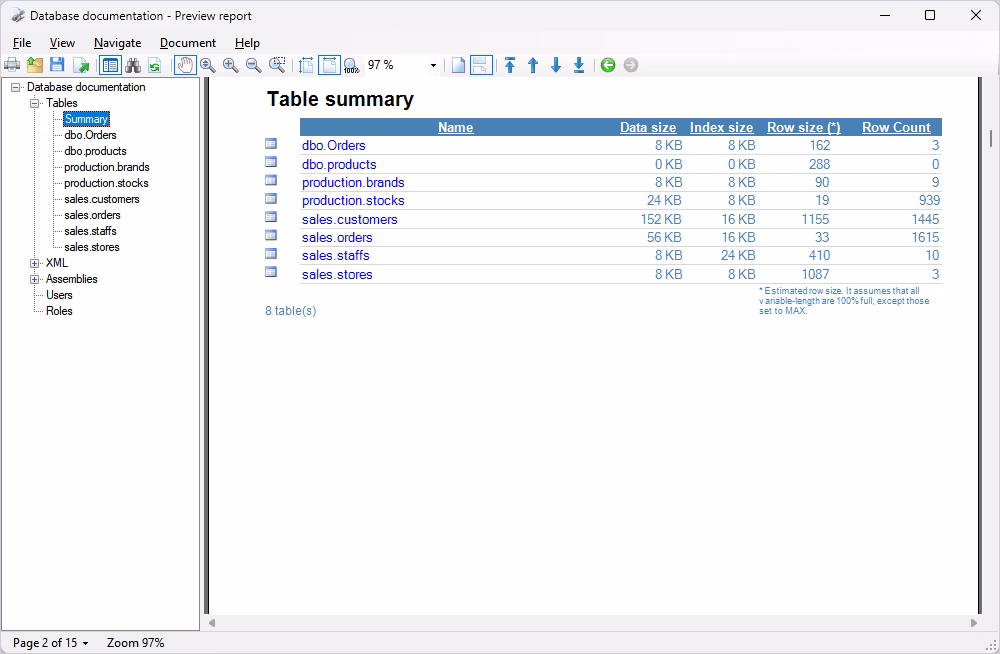Screen dimensions: 1000x654
Task: Select production.brands in the tree
Action: coord(107,167)
